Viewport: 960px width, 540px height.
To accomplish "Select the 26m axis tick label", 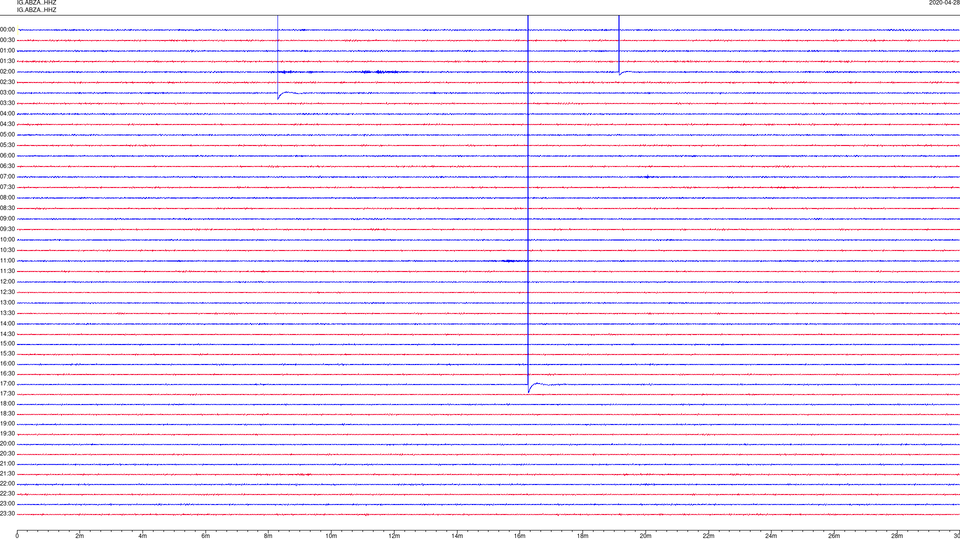I will 834,536.
